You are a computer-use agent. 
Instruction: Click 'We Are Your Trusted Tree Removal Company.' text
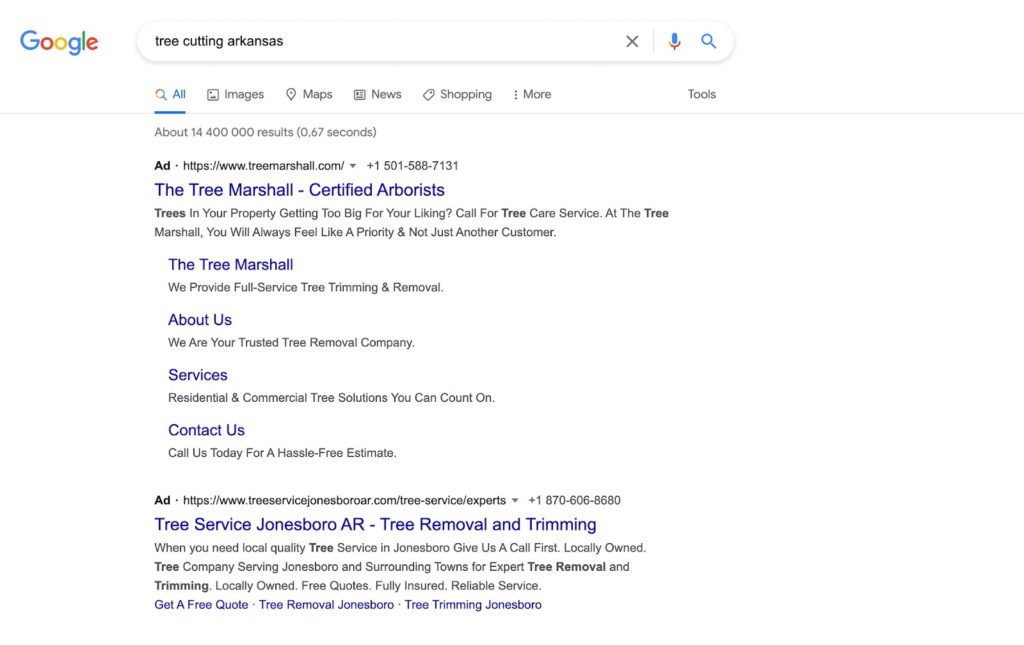pyautogui.click(x=291, y=343)
